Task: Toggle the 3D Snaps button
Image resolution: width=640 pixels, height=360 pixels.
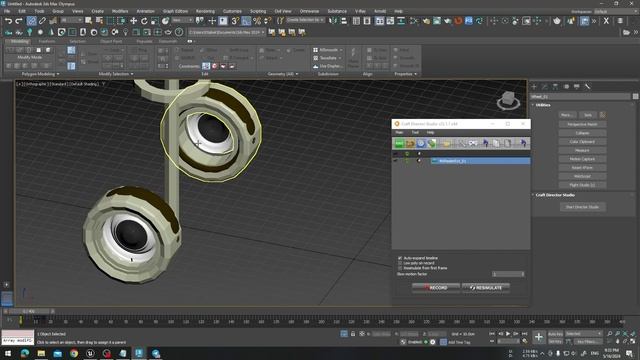Action: pos(235,20)
